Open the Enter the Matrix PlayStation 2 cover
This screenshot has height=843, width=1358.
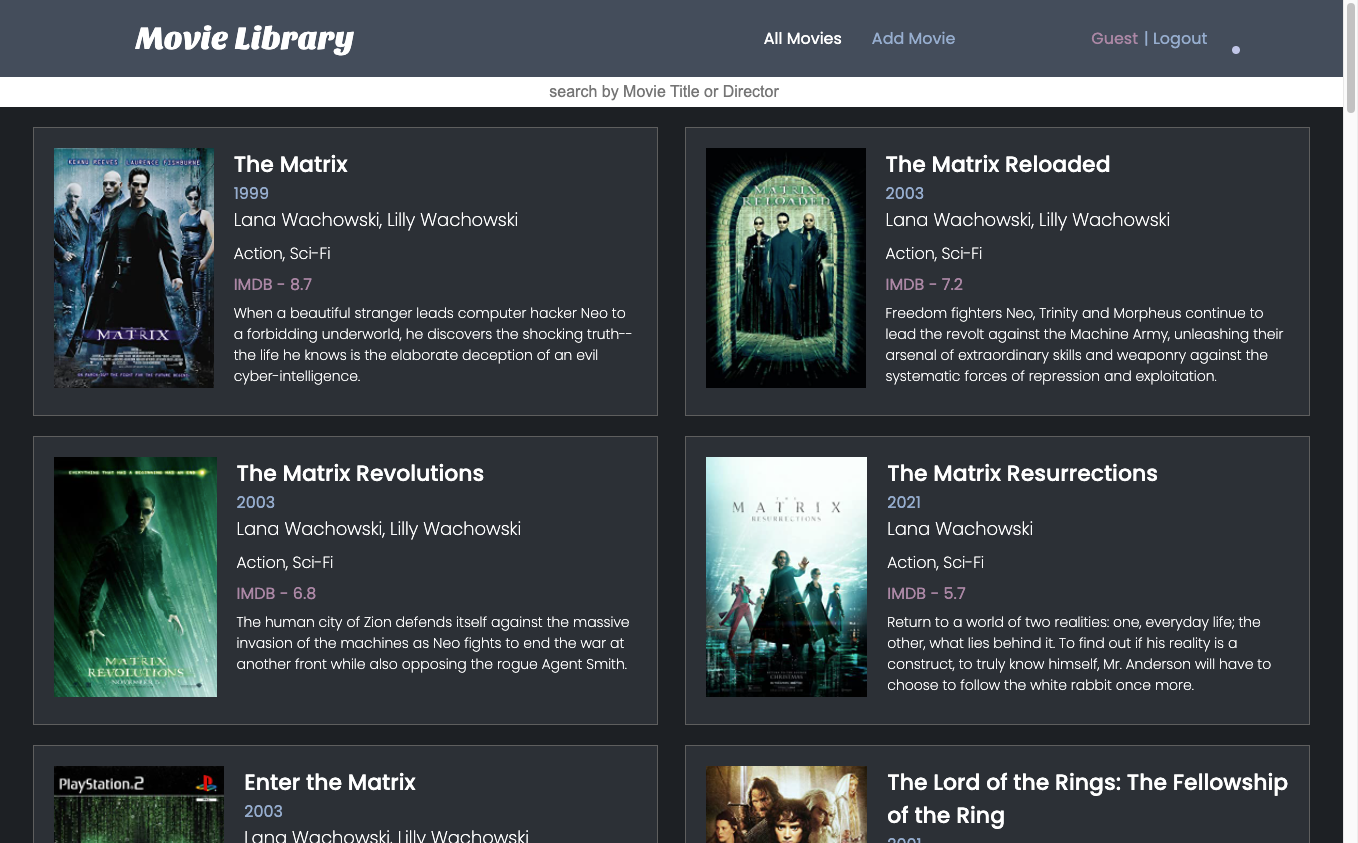pos(139,804)
